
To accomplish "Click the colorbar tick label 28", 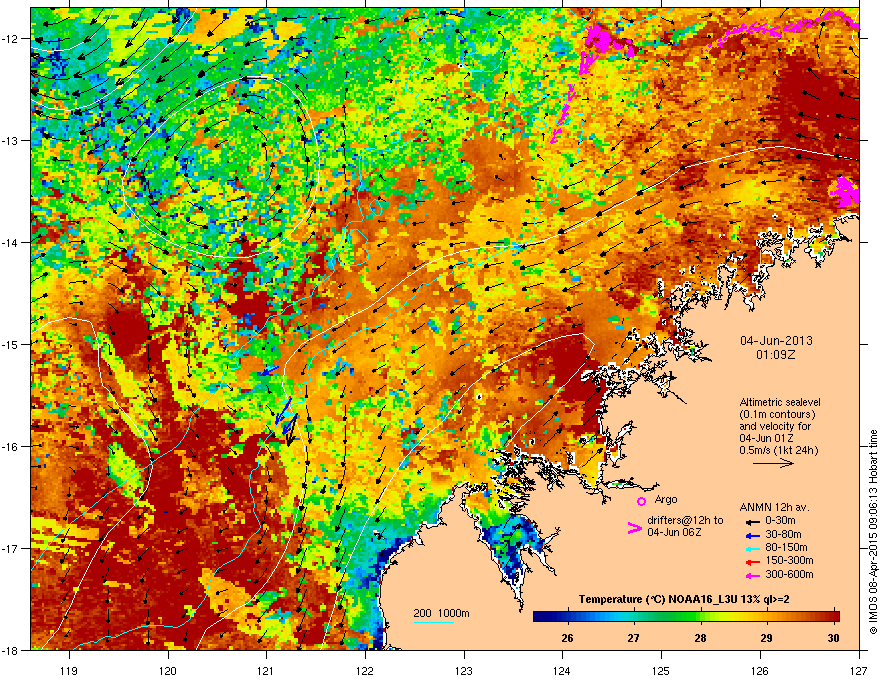I will click(x=700, y=638).
